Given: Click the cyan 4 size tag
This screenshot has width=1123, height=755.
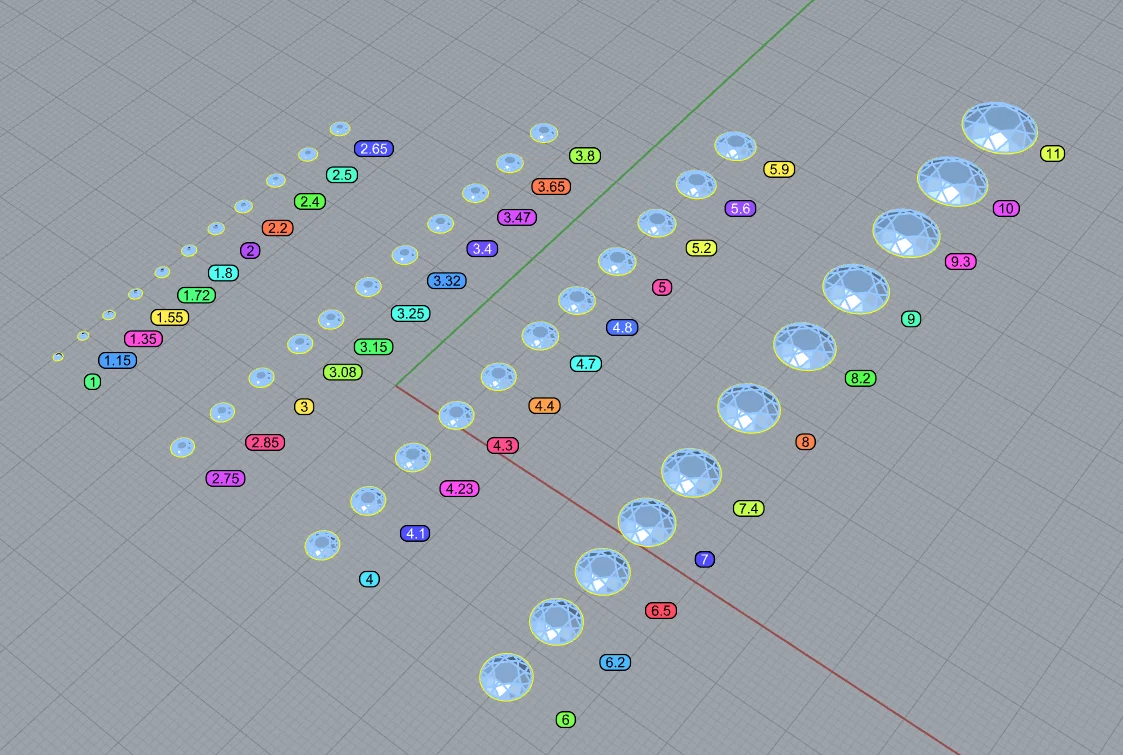Looking at the screenshot, I should [x=369, y=579].
